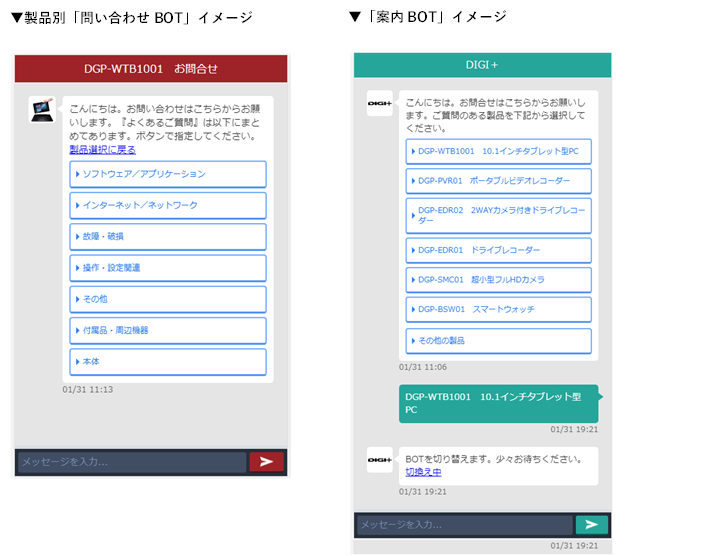Pick DGP-WTB1001 10.1インチタブレット型PC button
Viewport: 710px width, 556px height.
[x=499, y=151]
